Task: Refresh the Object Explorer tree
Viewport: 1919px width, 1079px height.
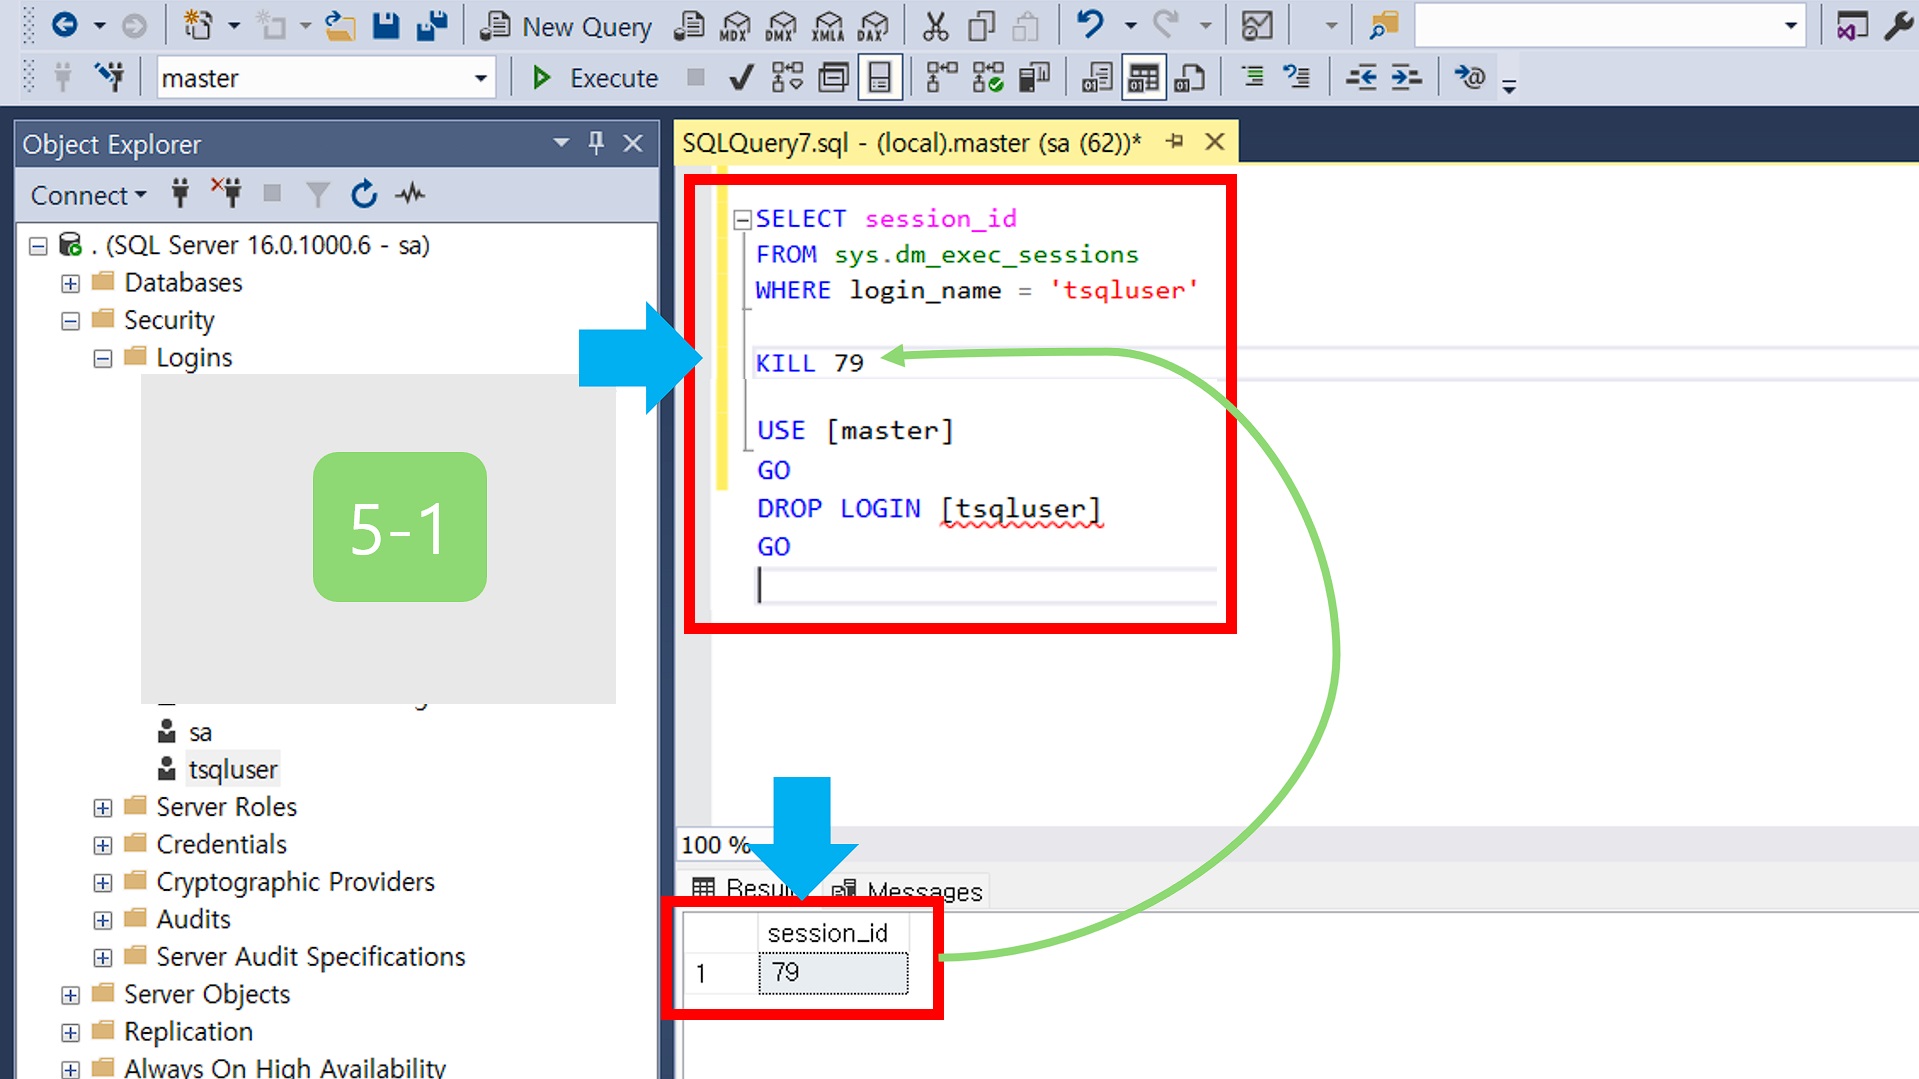Action: pyautogui.click(x=364, y=193)
